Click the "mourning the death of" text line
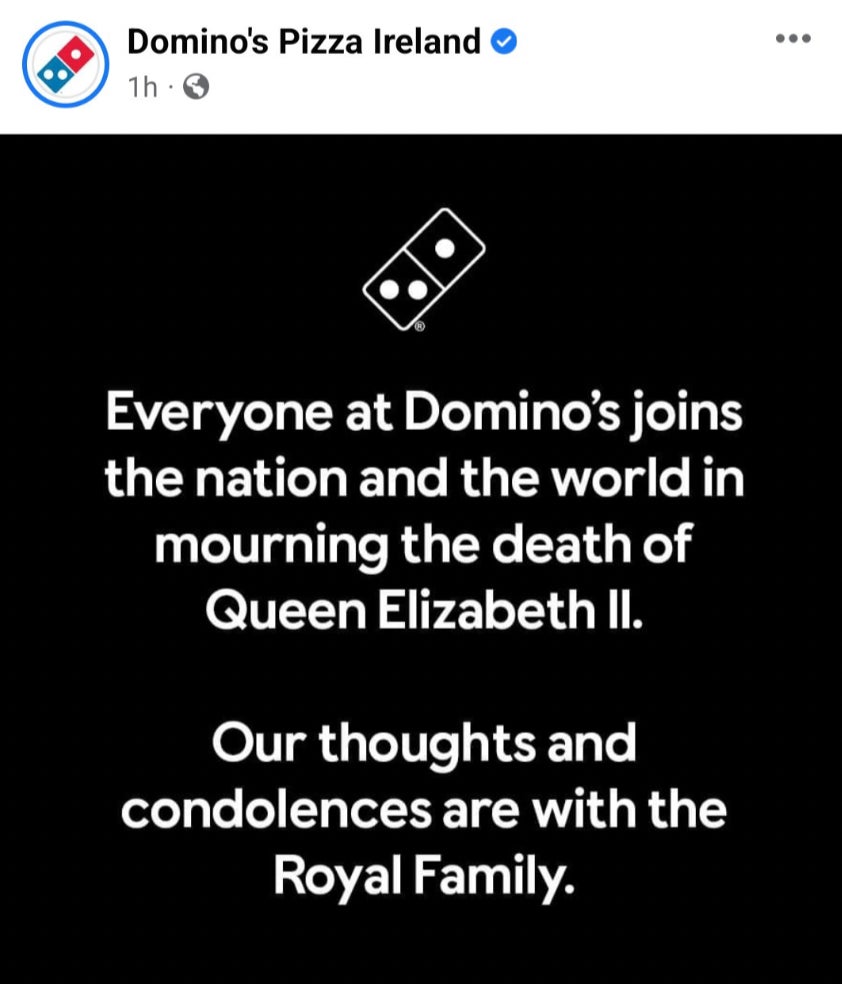Screen dimensions: 842x984 coord(423,547)
